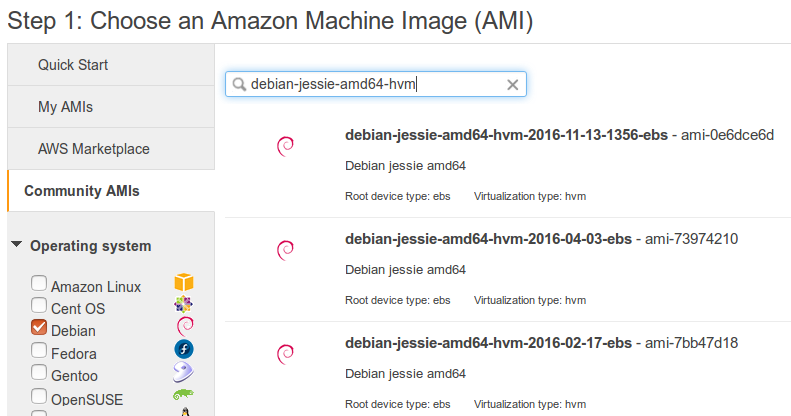Image resolution: width=791 pixels, height=416 pixels.
Task: Clear the search field with X
Action: pos(513,85)
